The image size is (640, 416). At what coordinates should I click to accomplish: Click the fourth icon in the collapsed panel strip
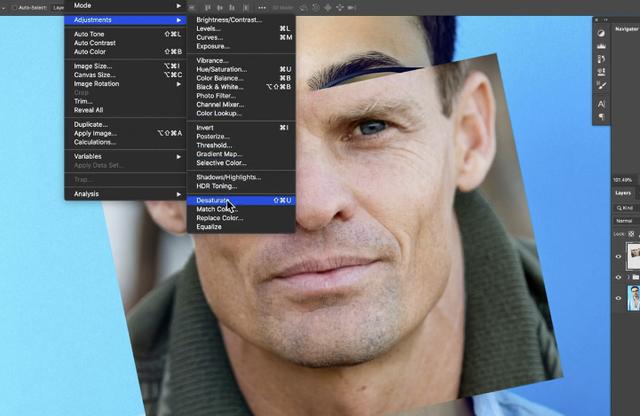[x=601, y=72]
